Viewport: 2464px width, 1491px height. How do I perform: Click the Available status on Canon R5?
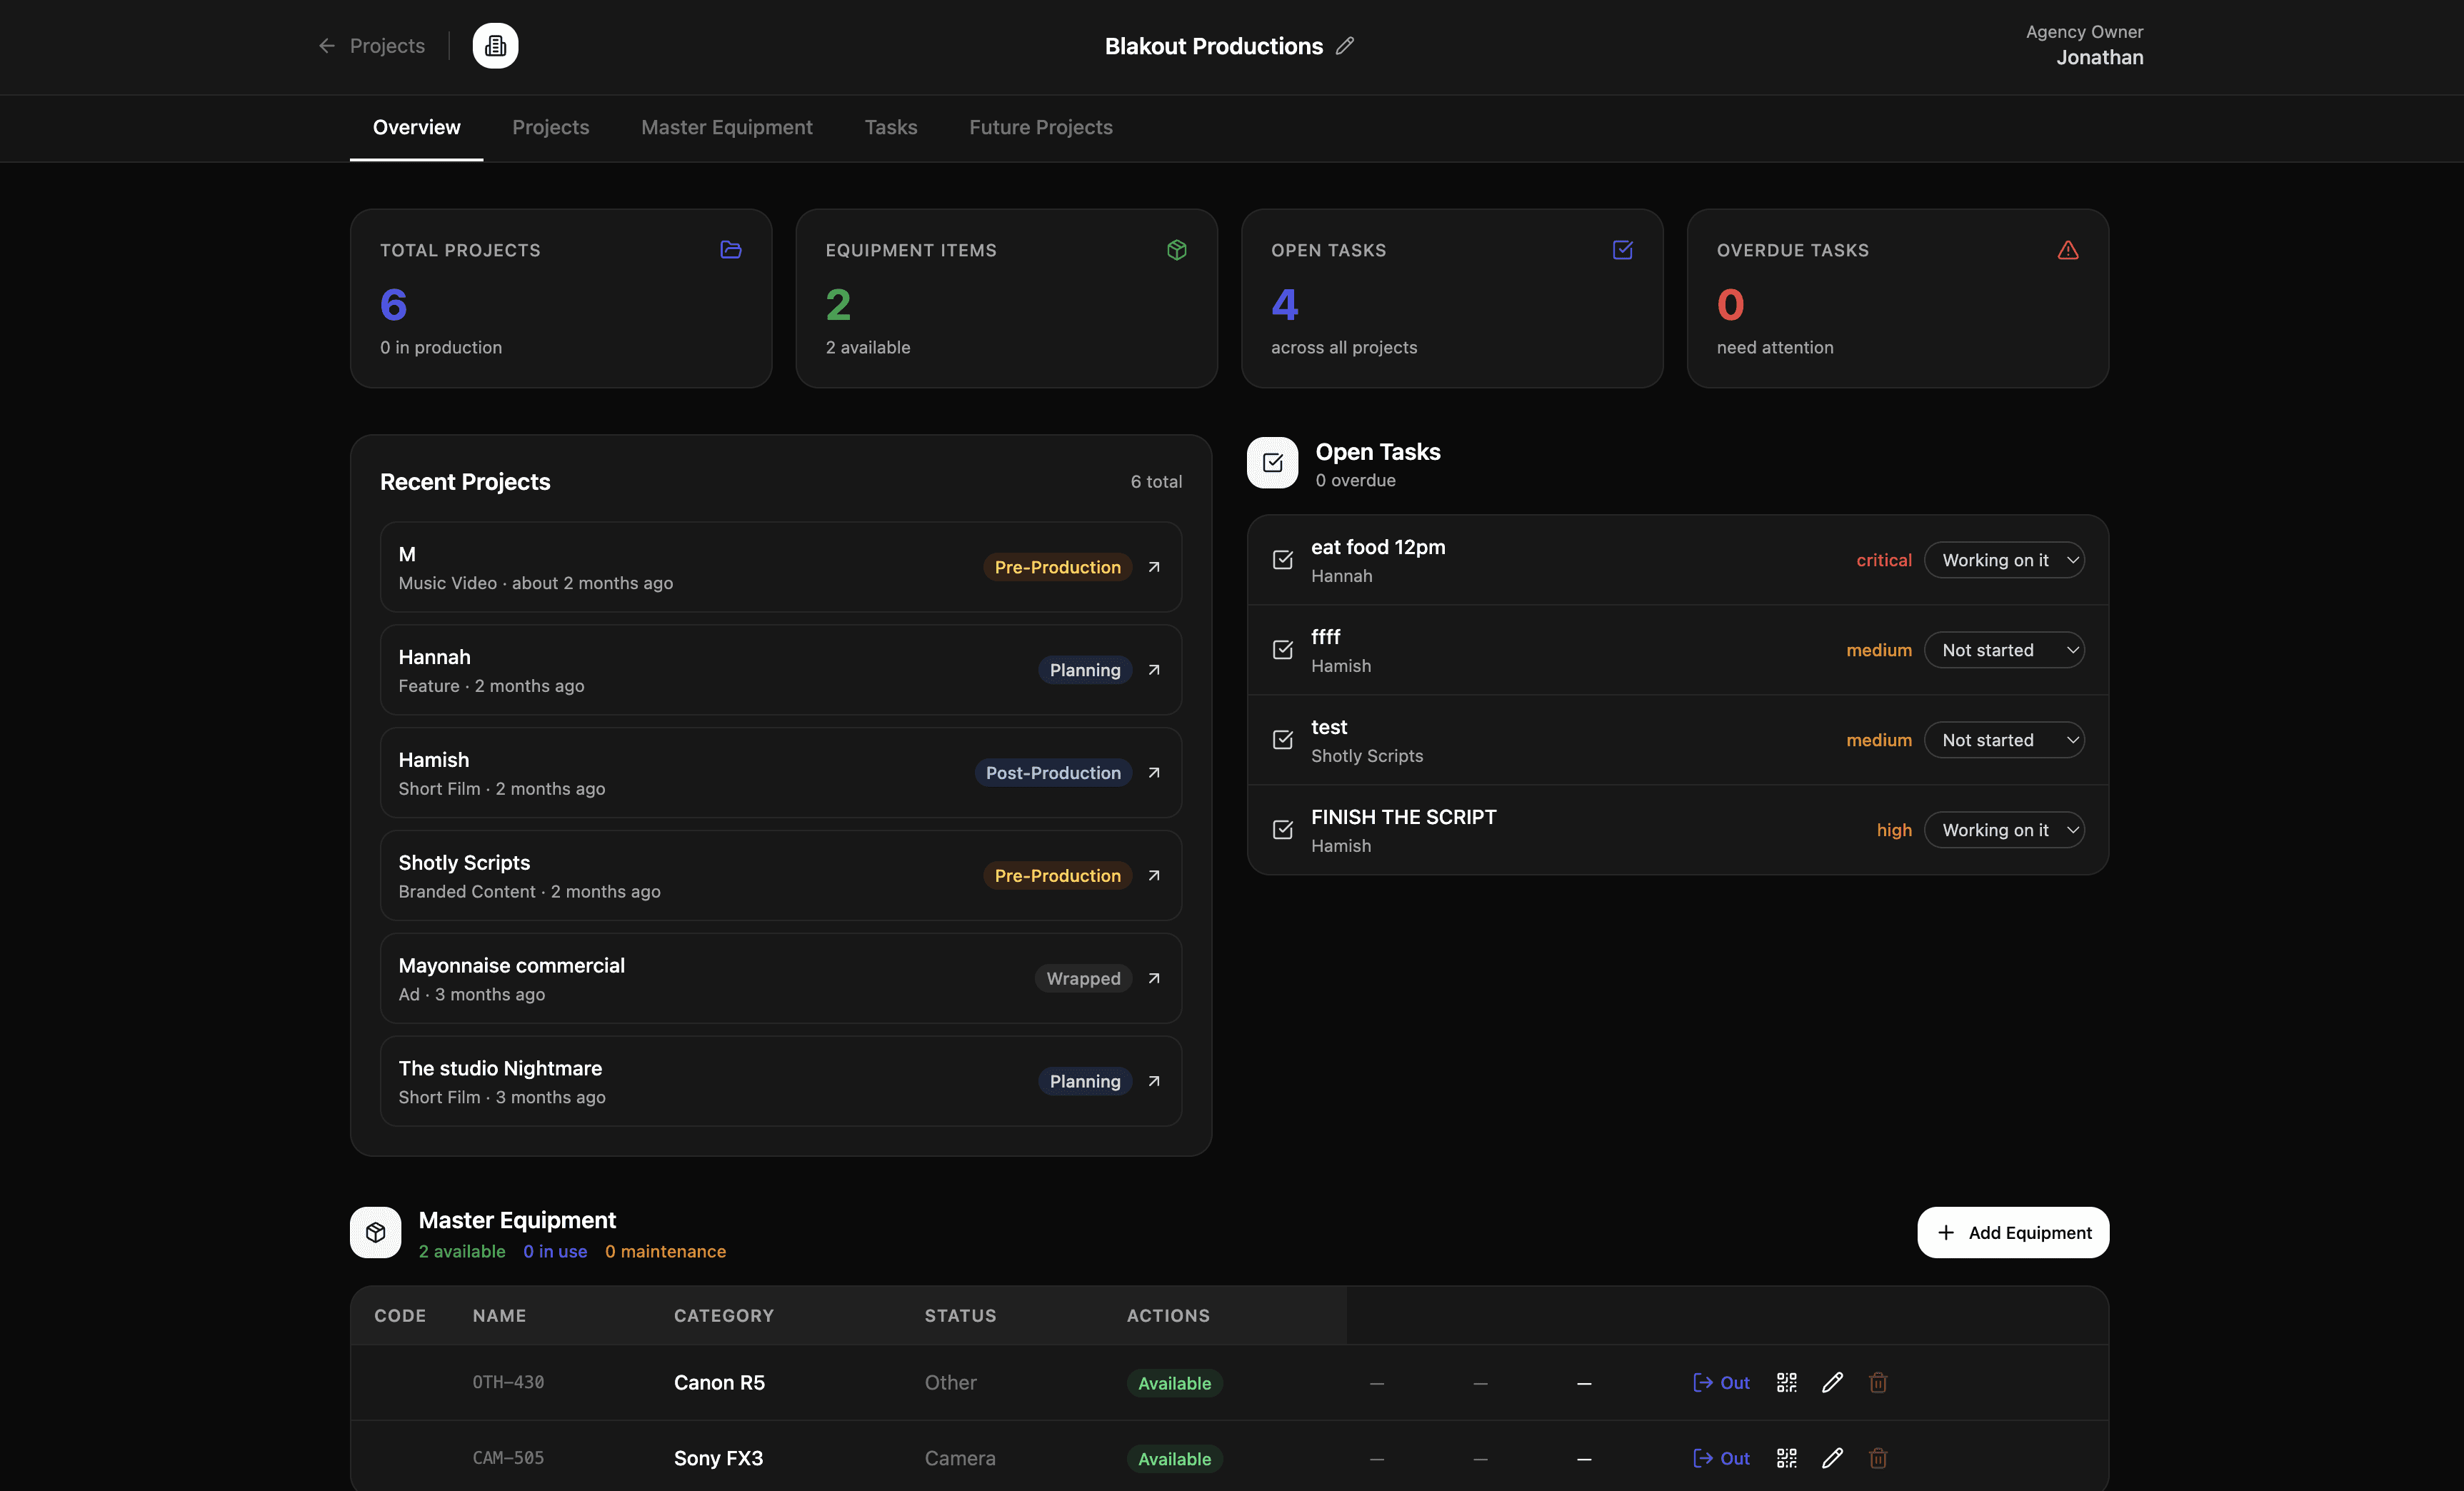click(x=1174, y=1383)
